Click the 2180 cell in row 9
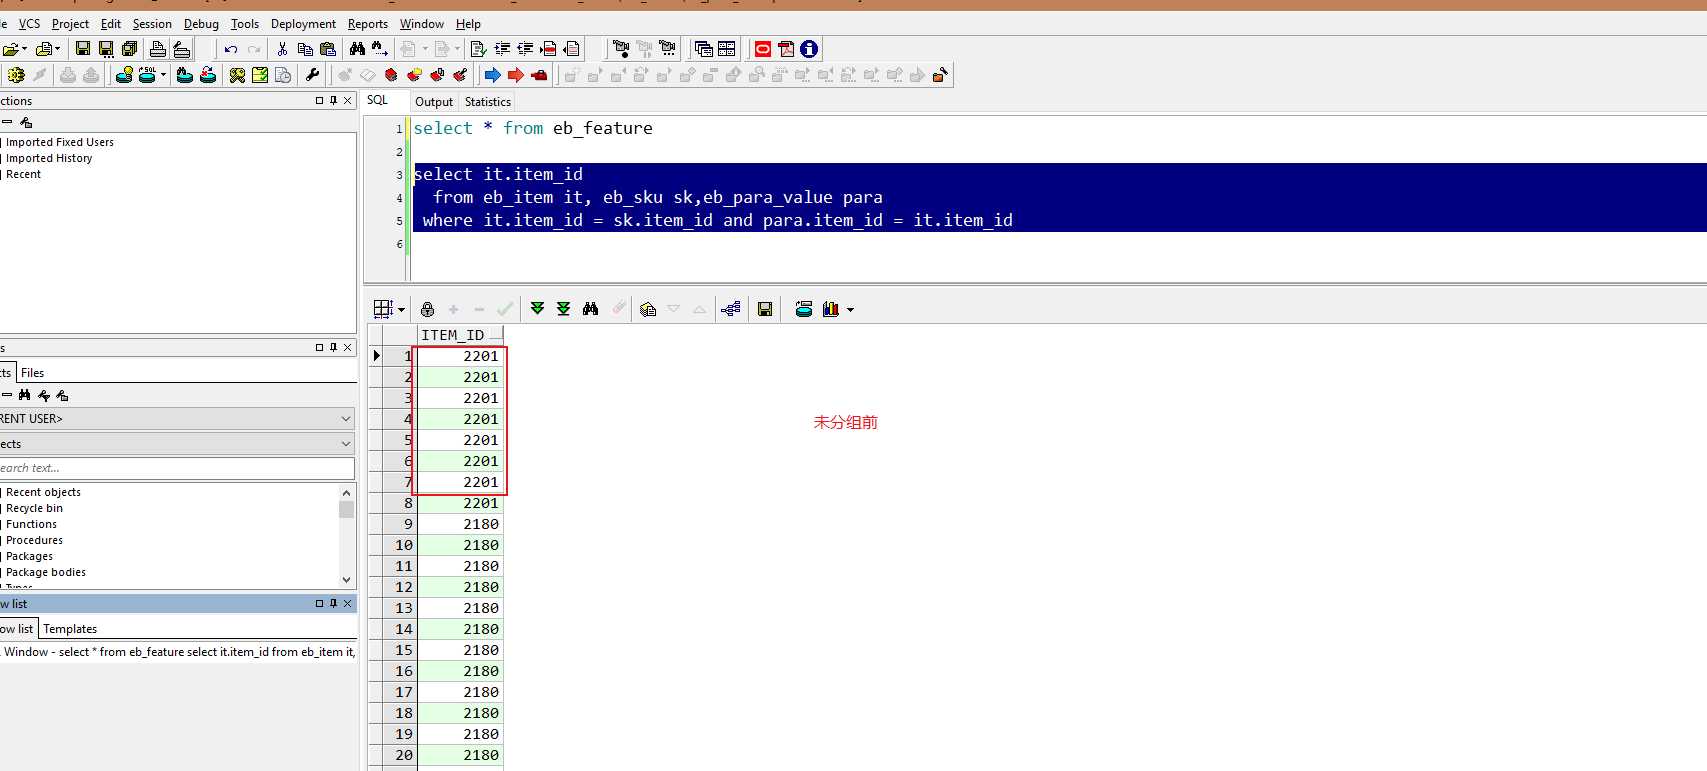Screen dimensions: 1707x771 459,524
